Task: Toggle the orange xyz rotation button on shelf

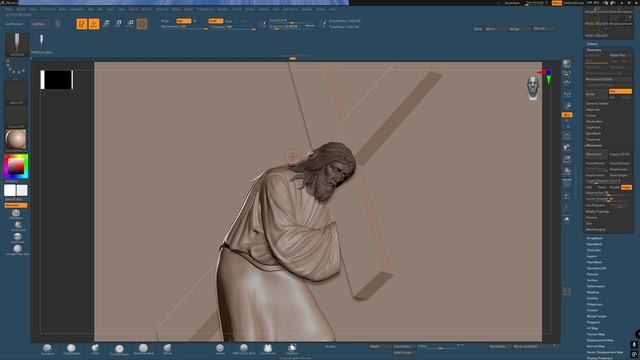Action: 567,115
